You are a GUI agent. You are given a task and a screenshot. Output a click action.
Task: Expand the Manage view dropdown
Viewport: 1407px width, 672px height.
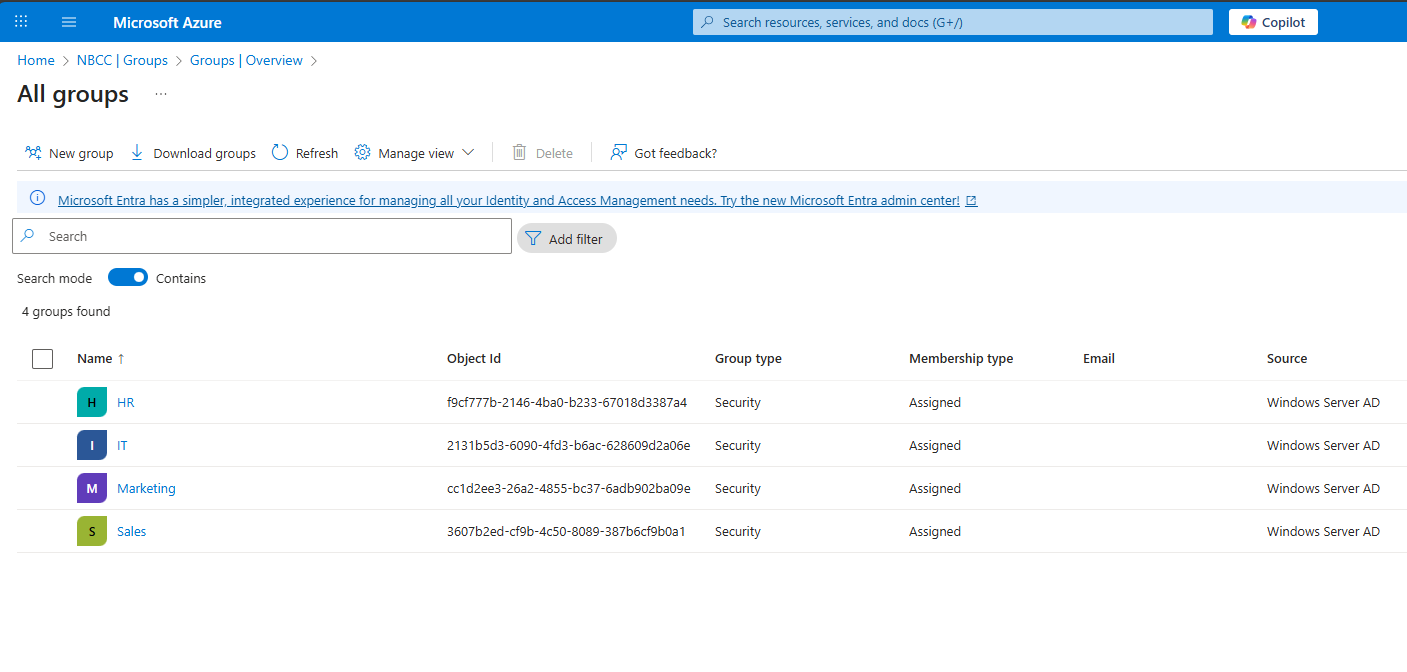[415, 153]
